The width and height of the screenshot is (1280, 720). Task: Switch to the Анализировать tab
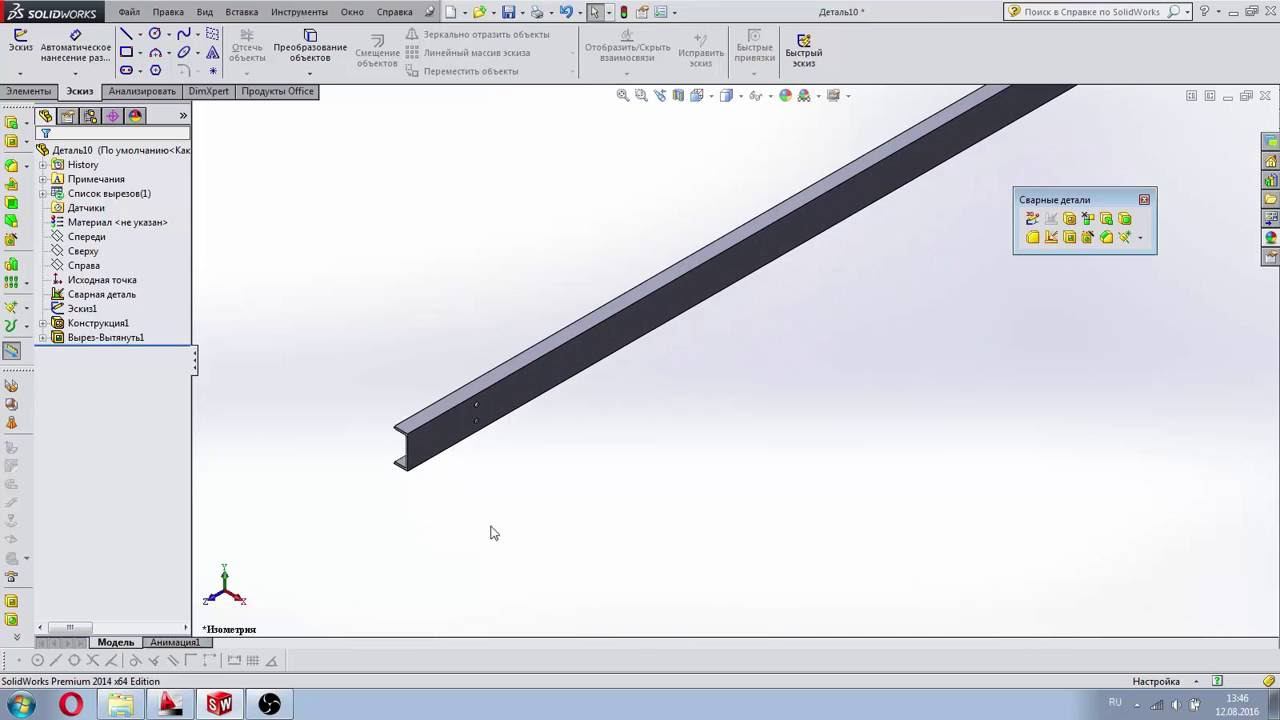142,91
